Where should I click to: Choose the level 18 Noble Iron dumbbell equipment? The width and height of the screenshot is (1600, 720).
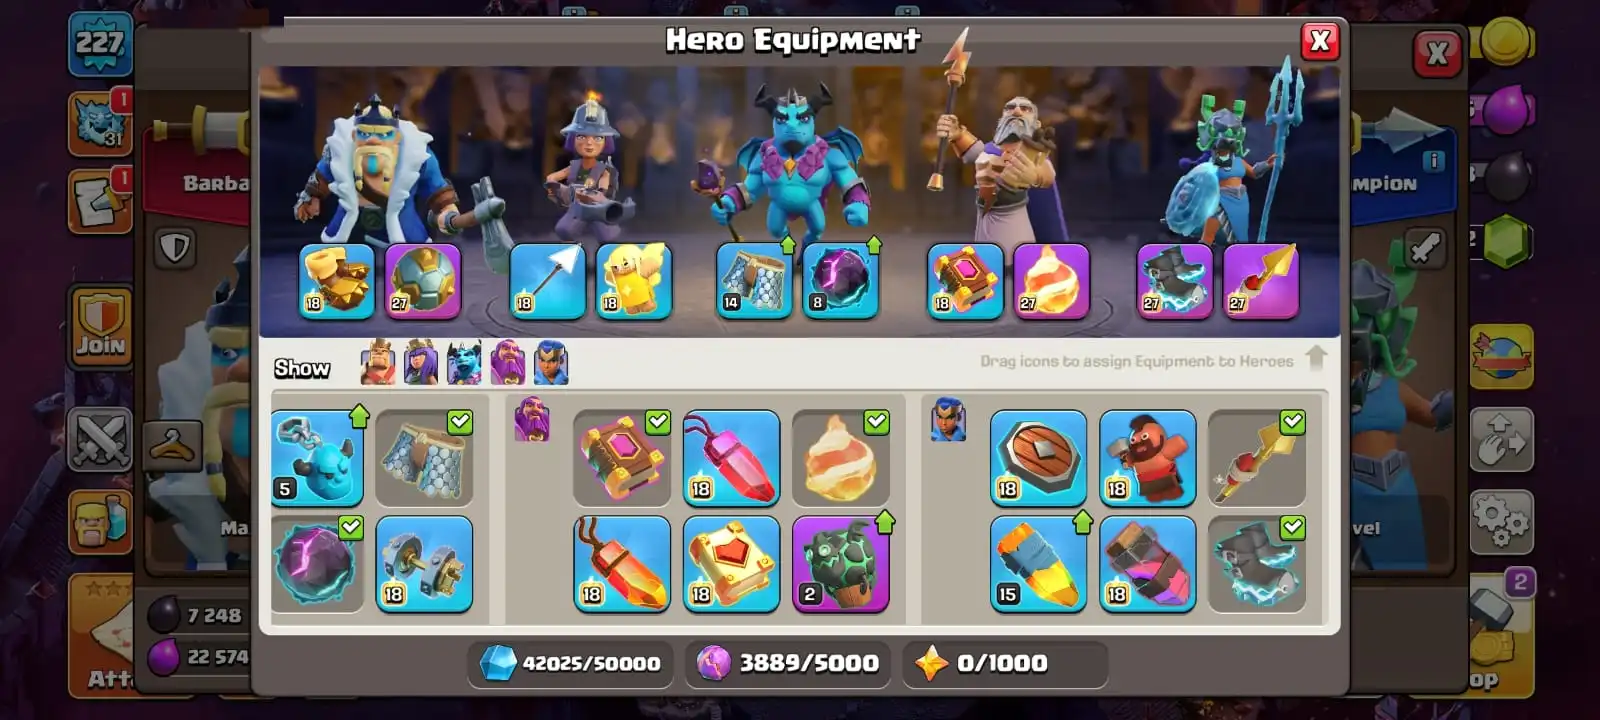click(x=424, y=563)
